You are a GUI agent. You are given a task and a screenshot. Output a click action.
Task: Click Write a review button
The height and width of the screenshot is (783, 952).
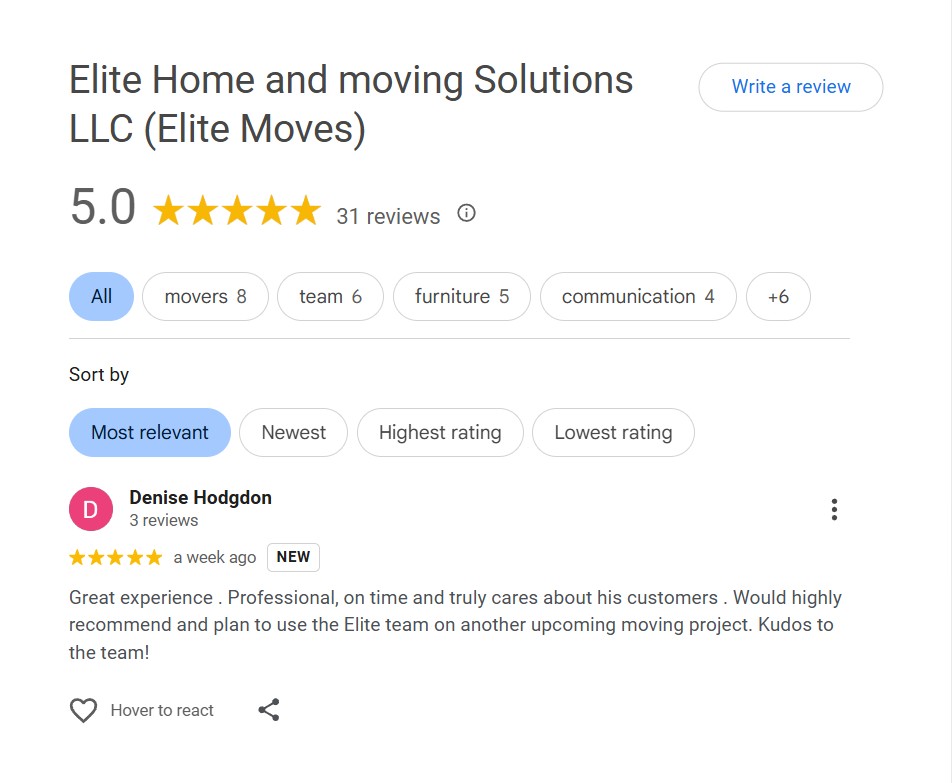tap(790, 87)
